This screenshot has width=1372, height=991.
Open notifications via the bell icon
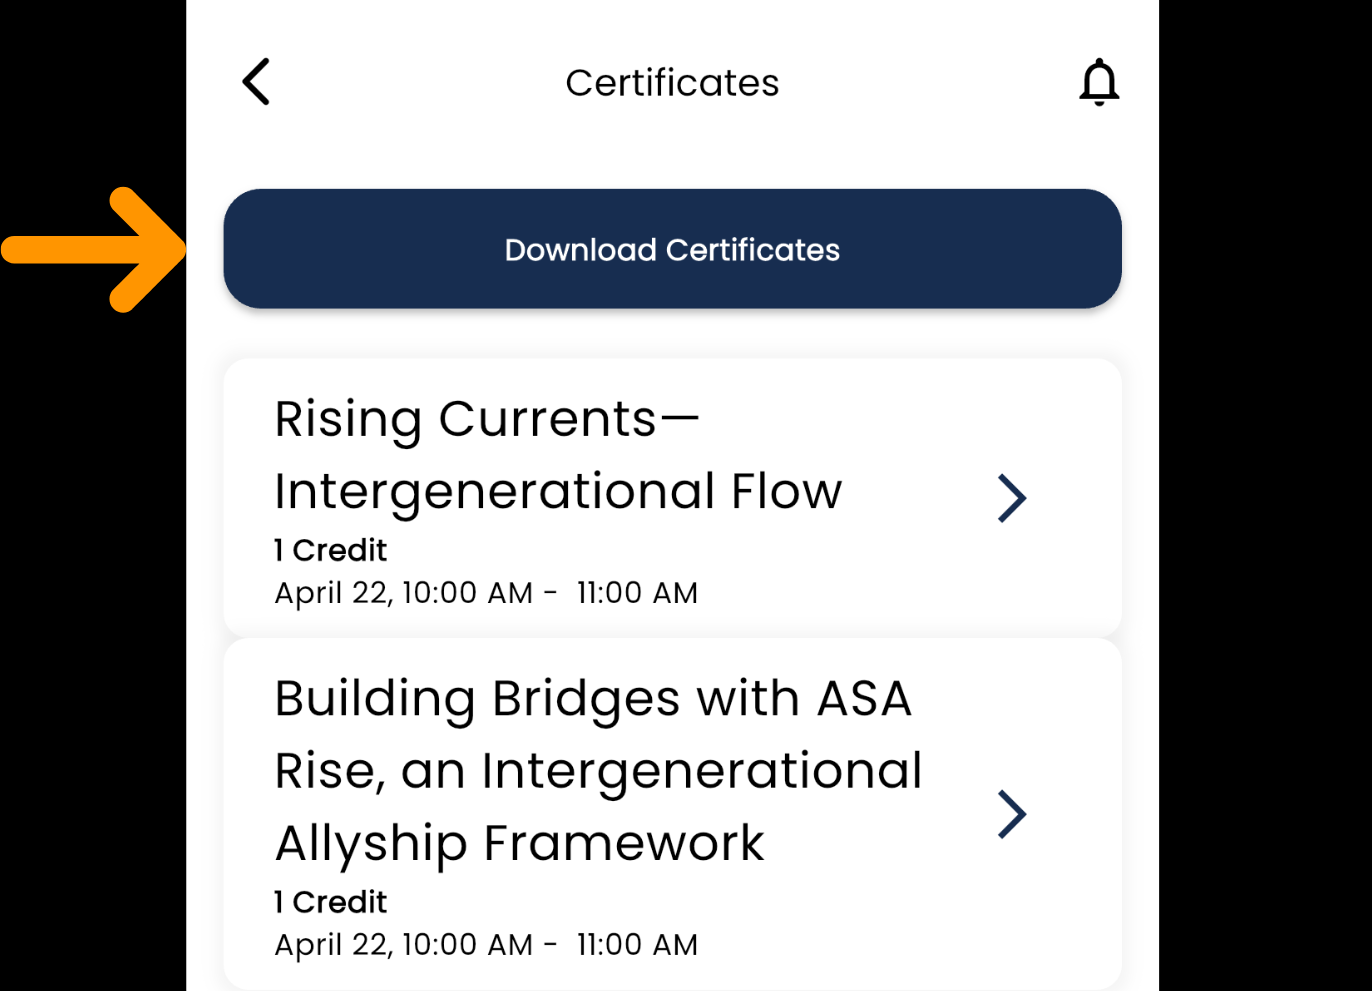[x=1098, y=82]
